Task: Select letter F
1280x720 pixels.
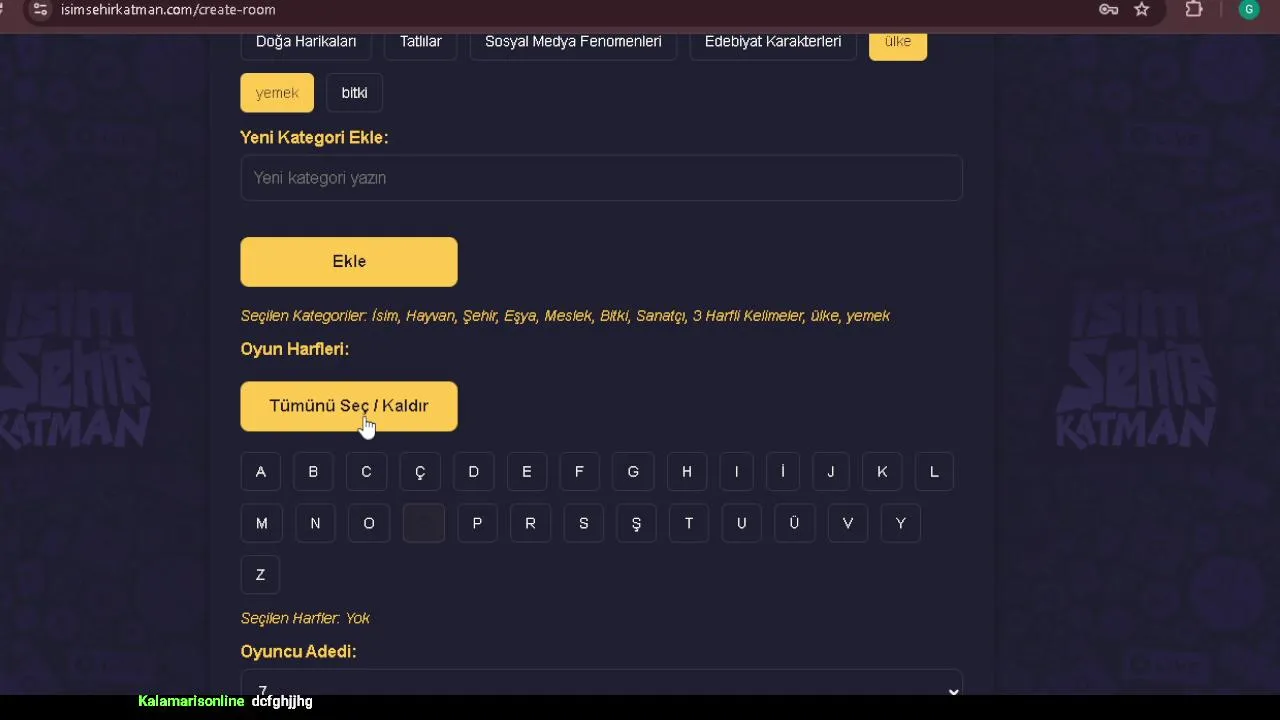Action: [579, 472]
